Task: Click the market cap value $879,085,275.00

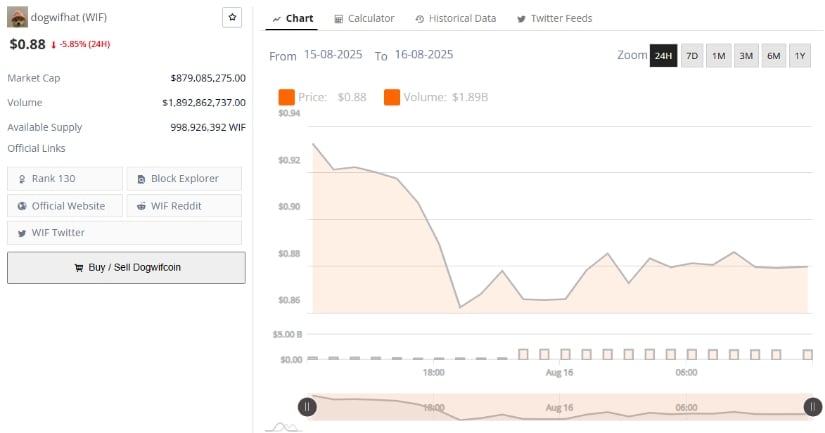Action: (208, 78)
